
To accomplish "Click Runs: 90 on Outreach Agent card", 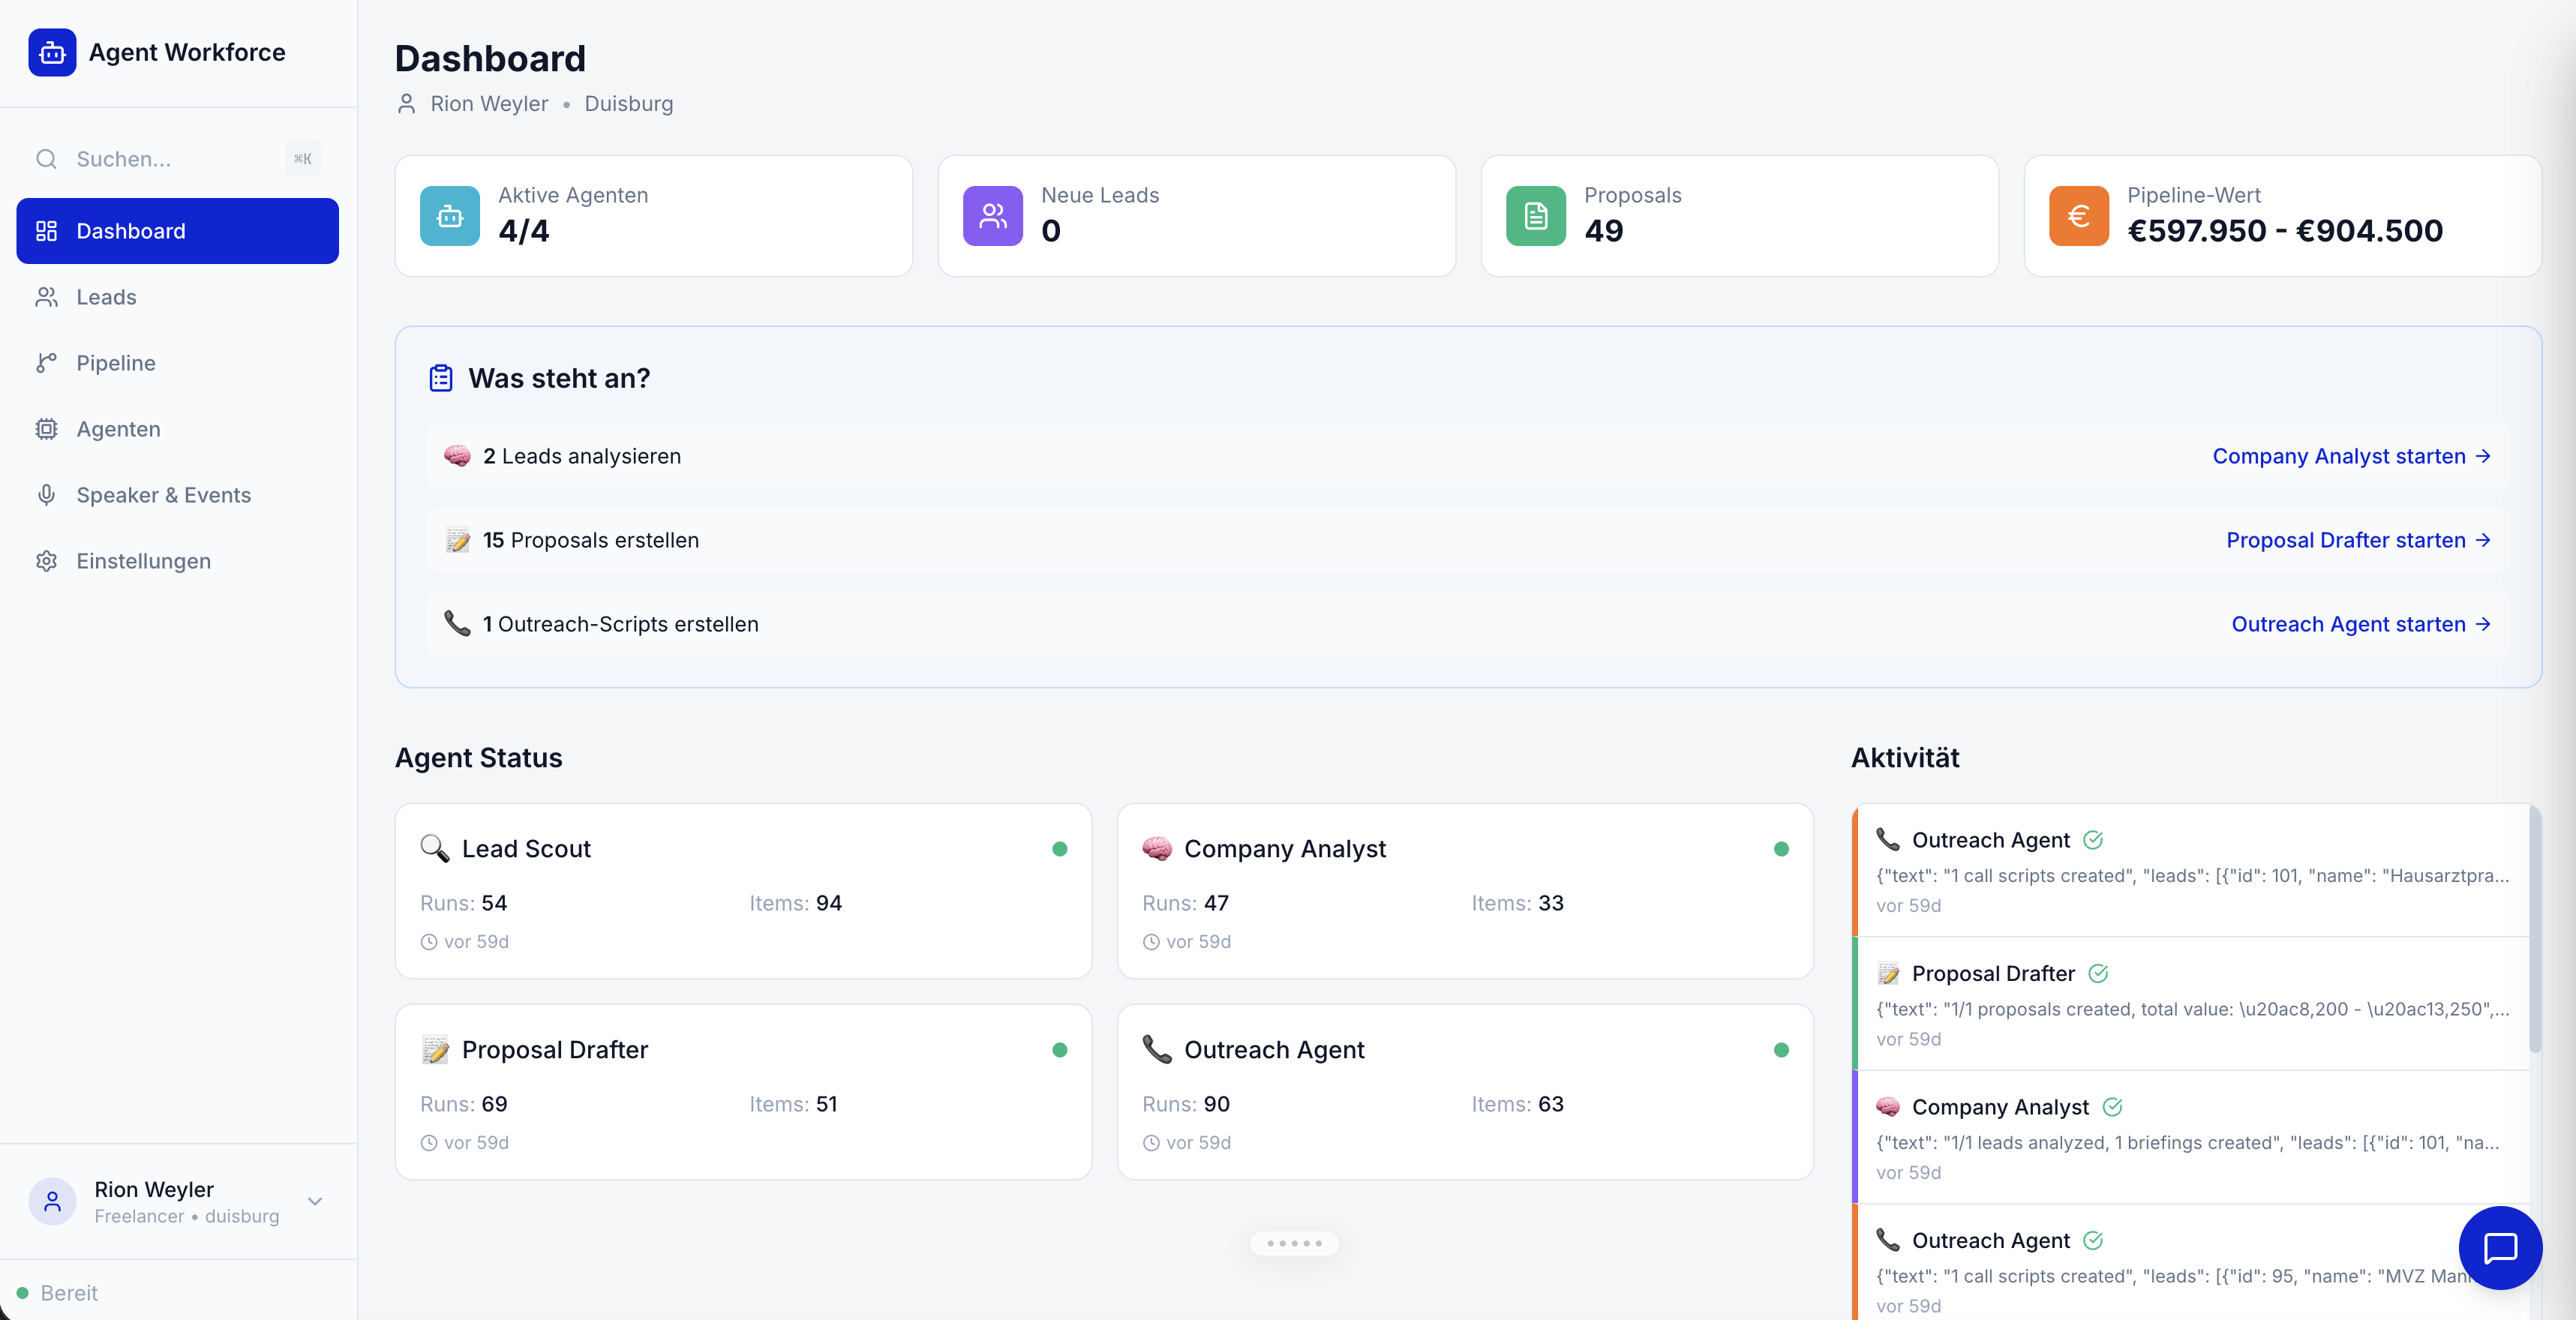I will [x=1186, y=1104].
